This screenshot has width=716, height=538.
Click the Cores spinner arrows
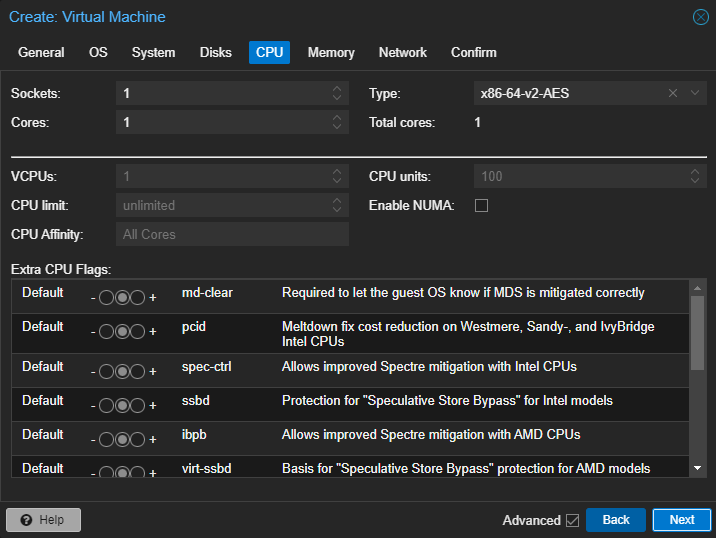tap(337, 122)
